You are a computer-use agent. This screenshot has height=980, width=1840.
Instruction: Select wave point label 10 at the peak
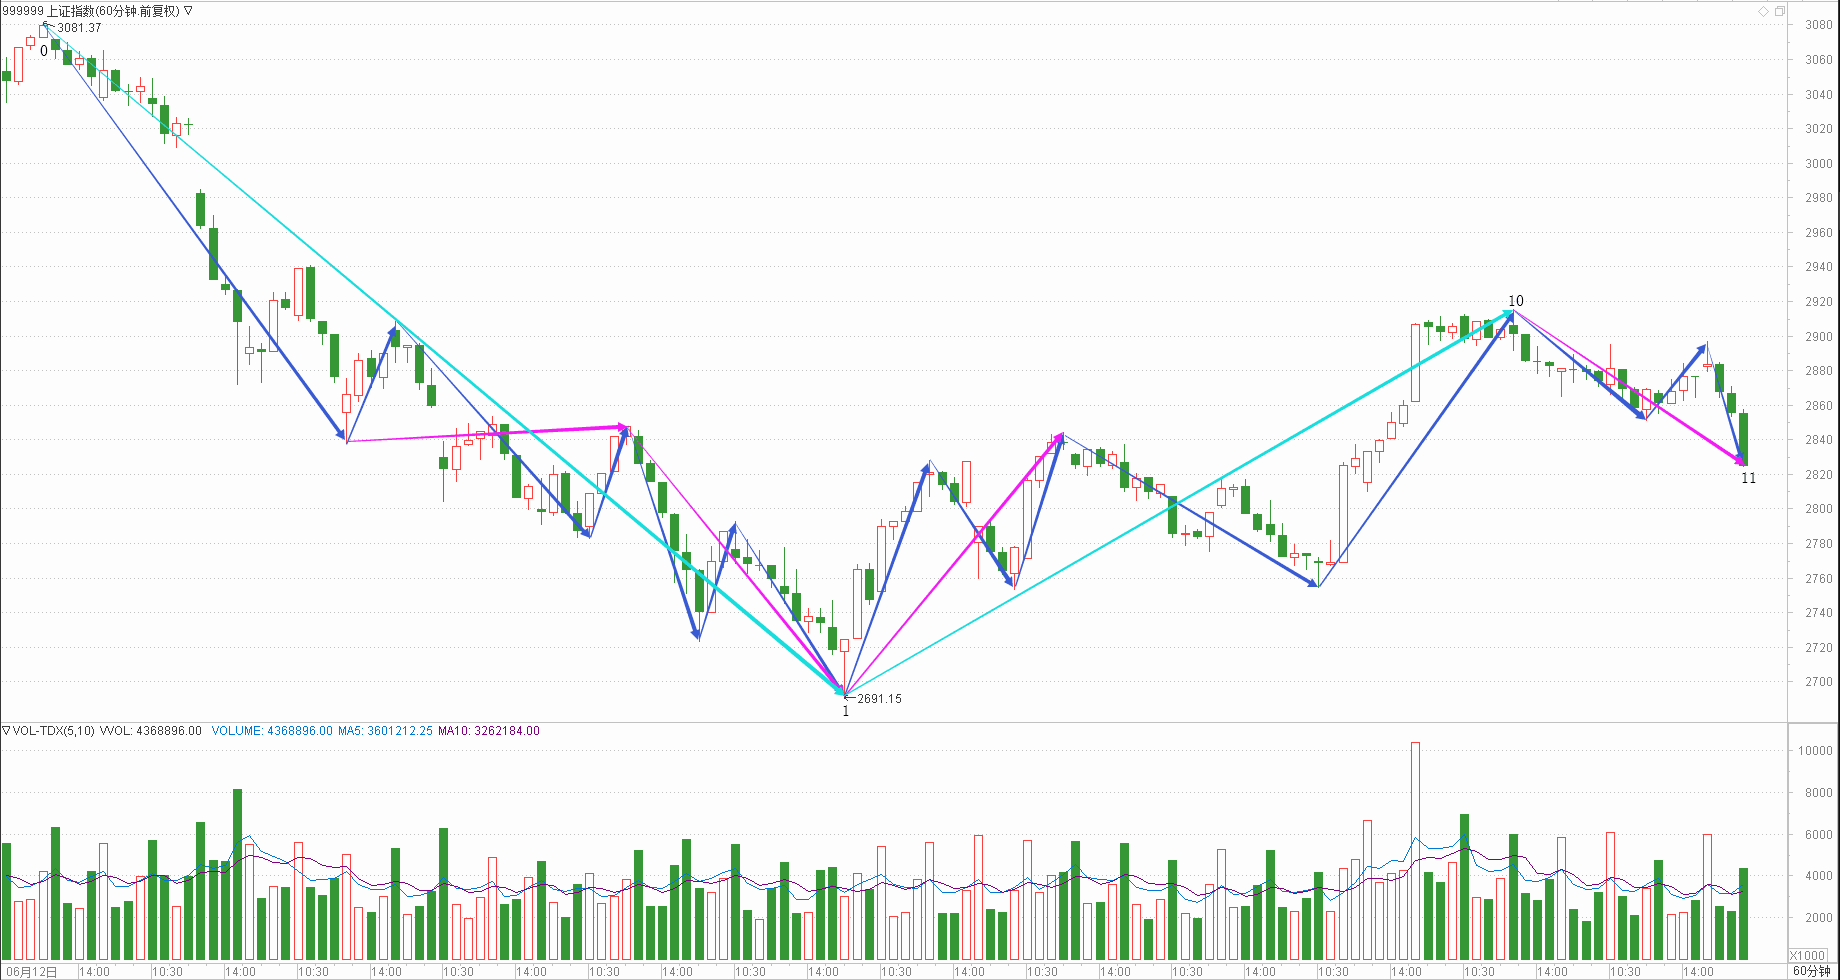click(x=1516, y=301)
